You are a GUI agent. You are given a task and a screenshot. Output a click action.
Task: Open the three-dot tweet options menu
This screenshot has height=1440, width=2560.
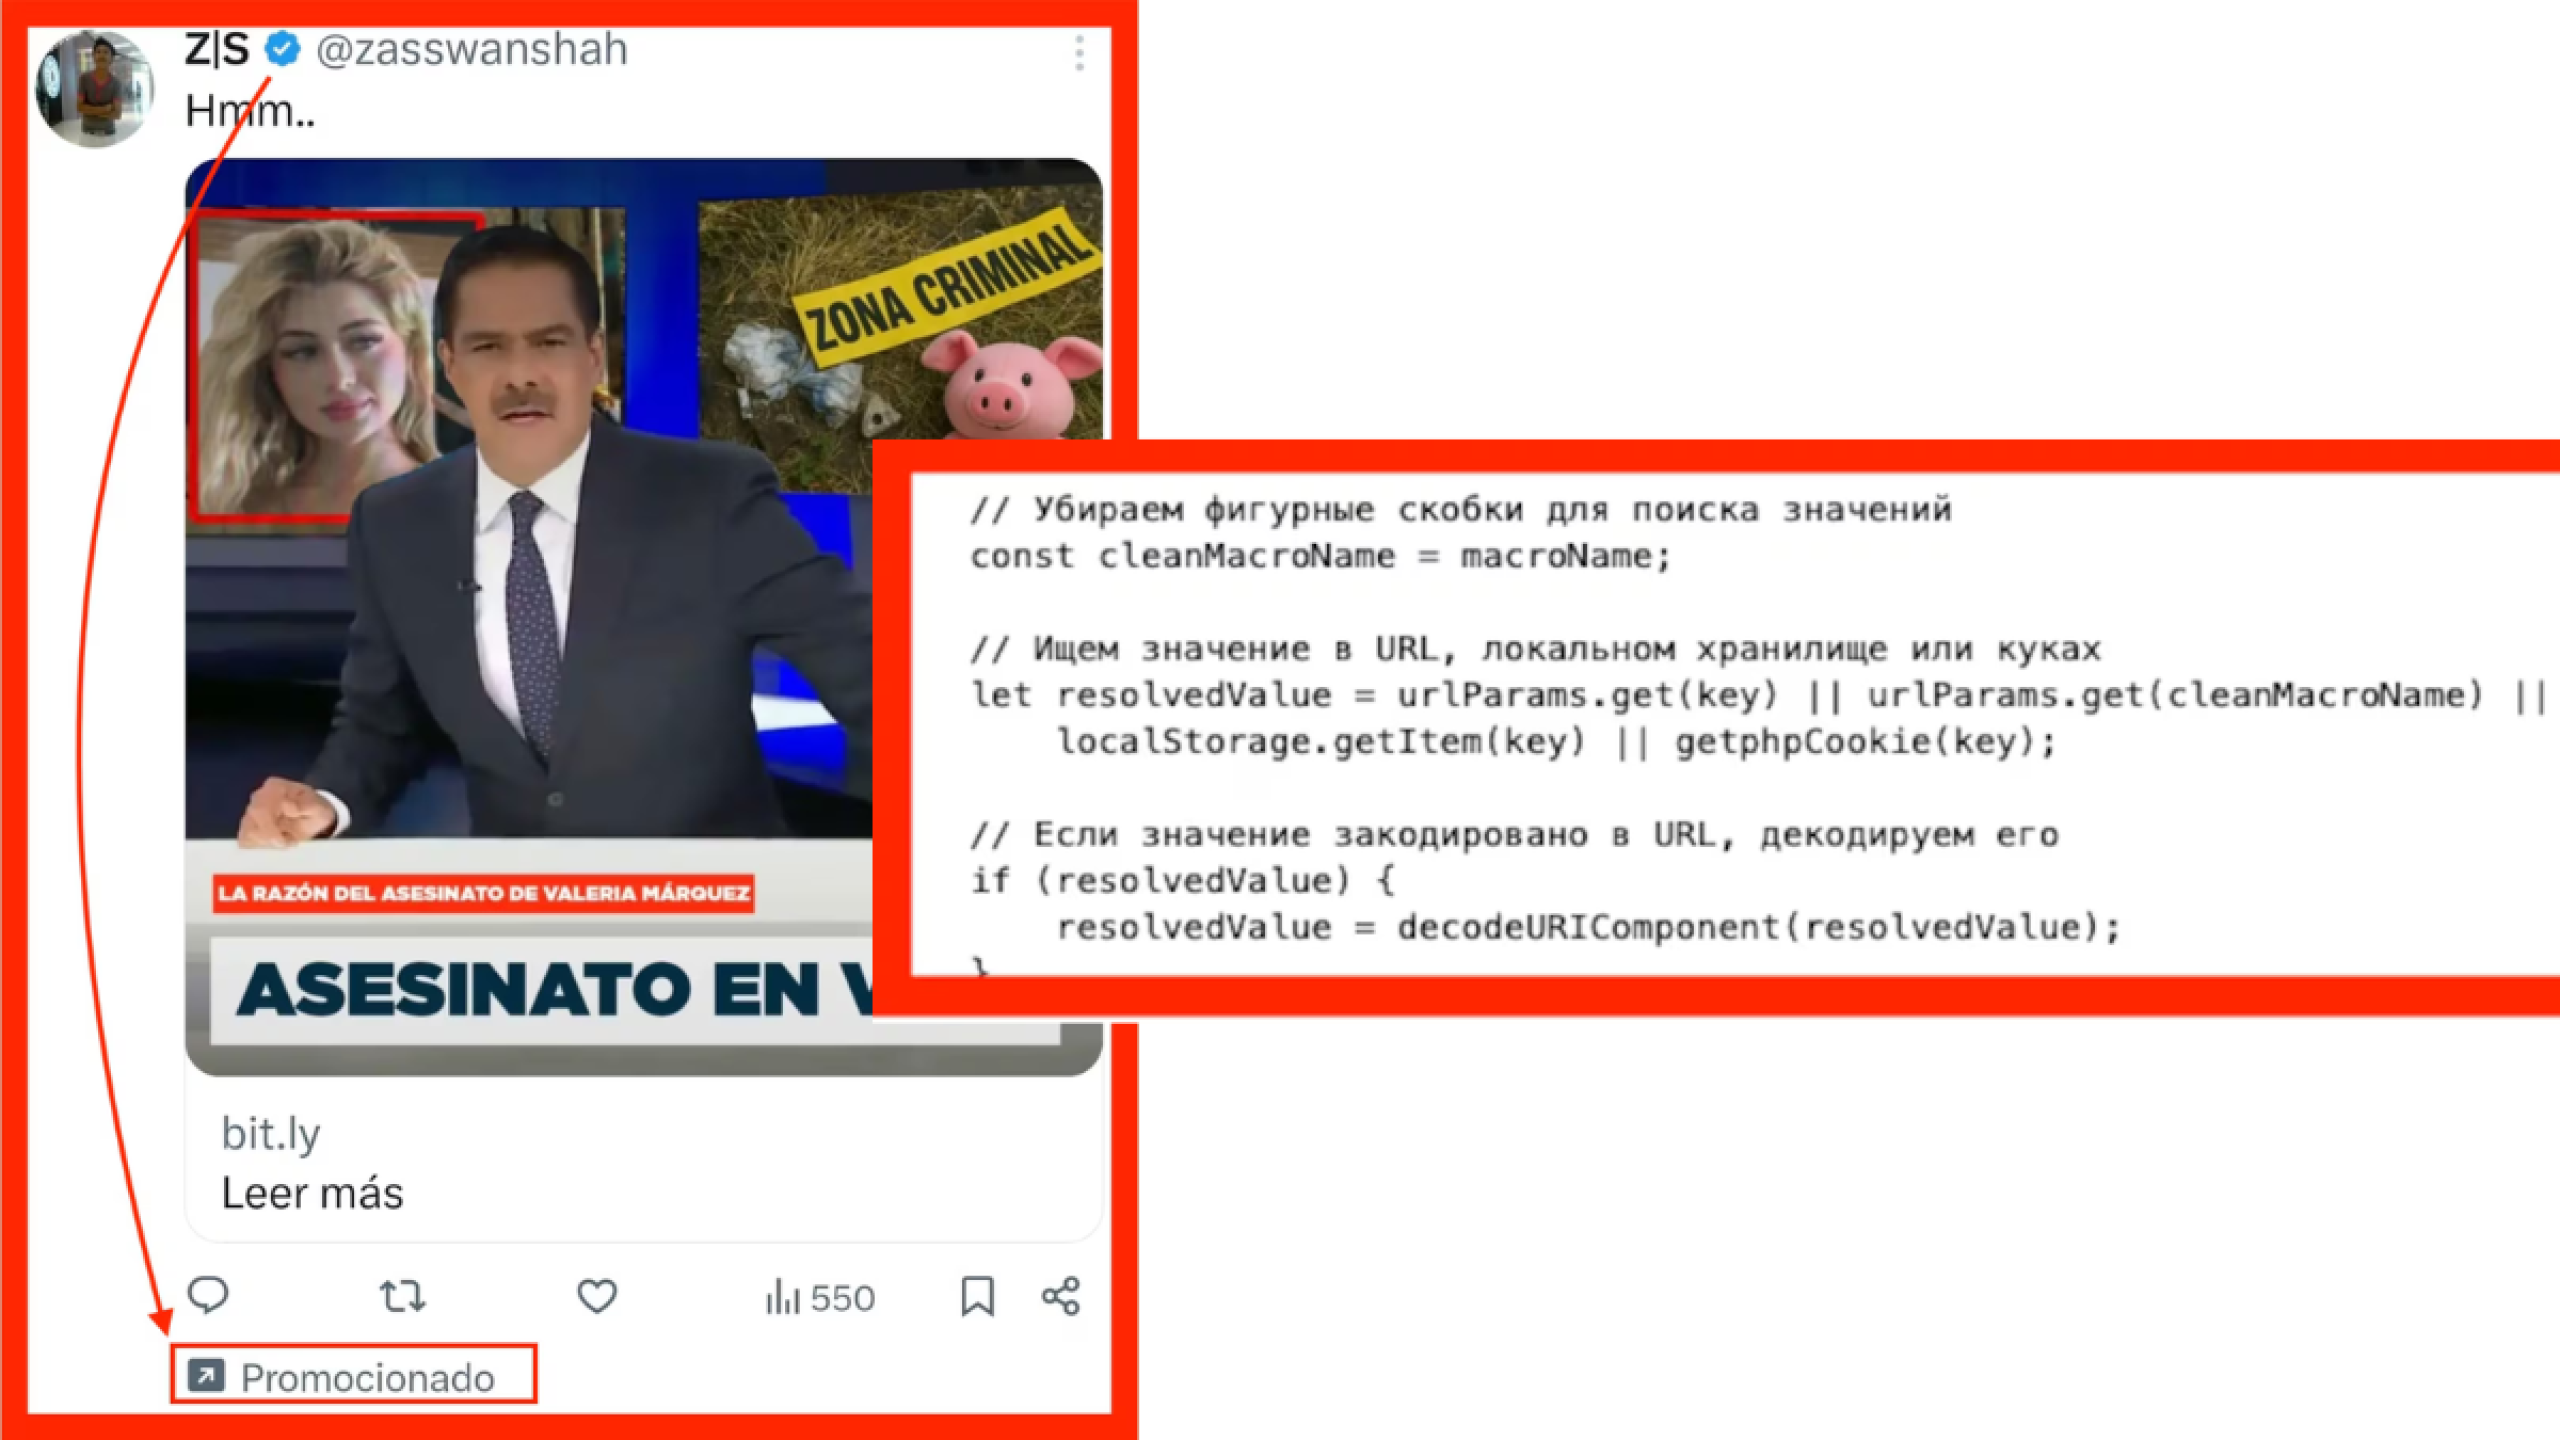click(x=1079, y=52)
